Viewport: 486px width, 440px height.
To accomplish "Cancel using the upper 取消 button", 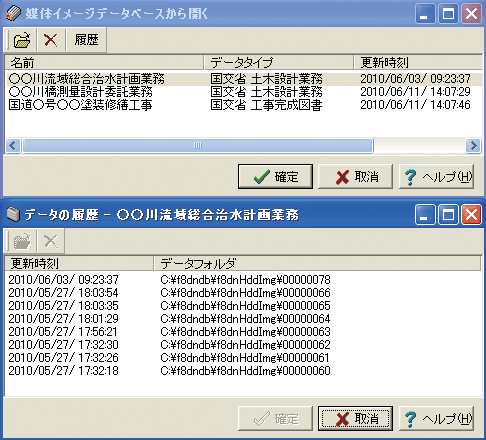I will coord(355,176).
